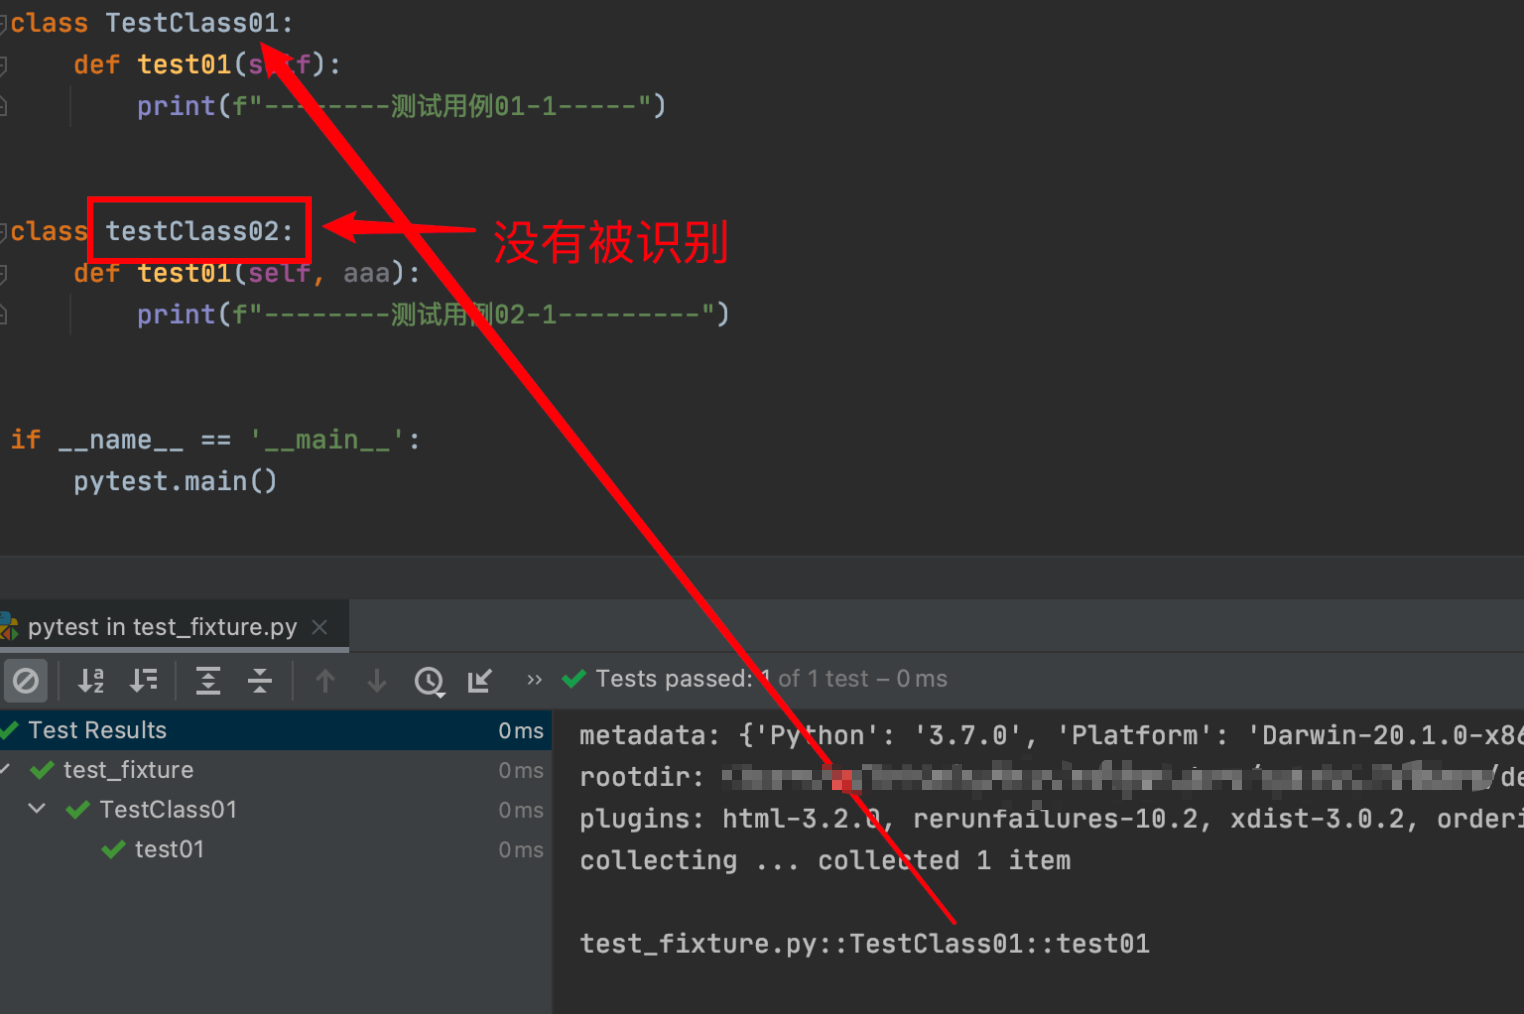Show hidden toolbar actions with chevron

point(534,680)
